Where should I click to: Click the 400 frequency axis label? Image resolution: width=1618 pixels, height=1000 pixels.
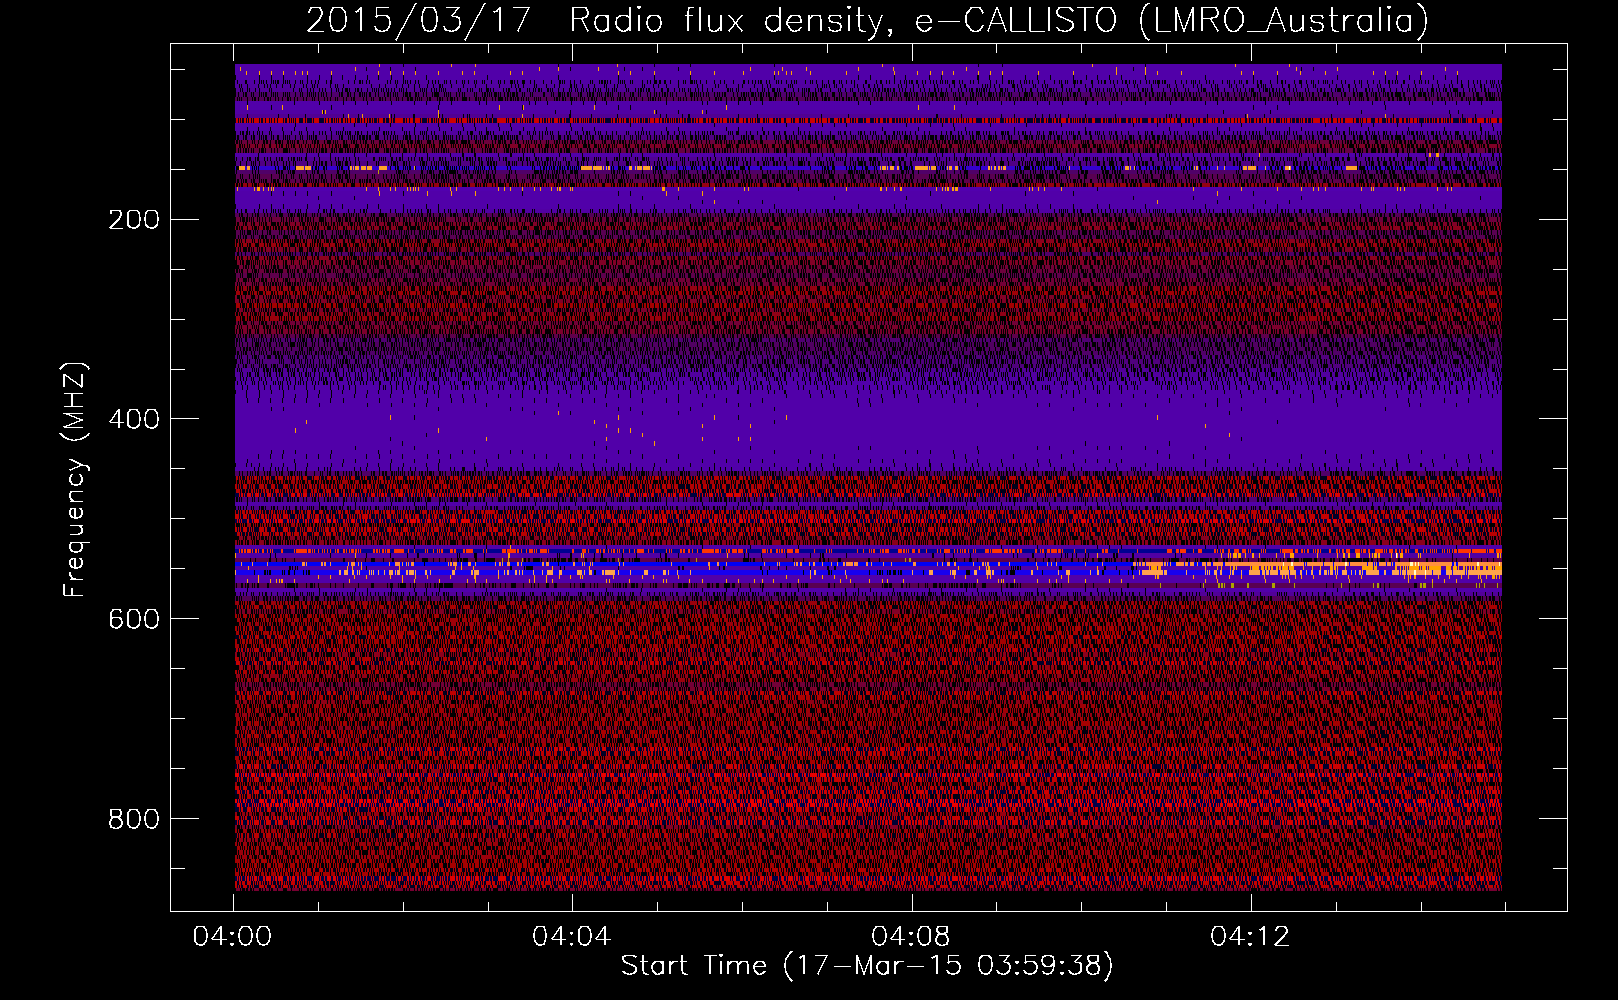point(134,420)
